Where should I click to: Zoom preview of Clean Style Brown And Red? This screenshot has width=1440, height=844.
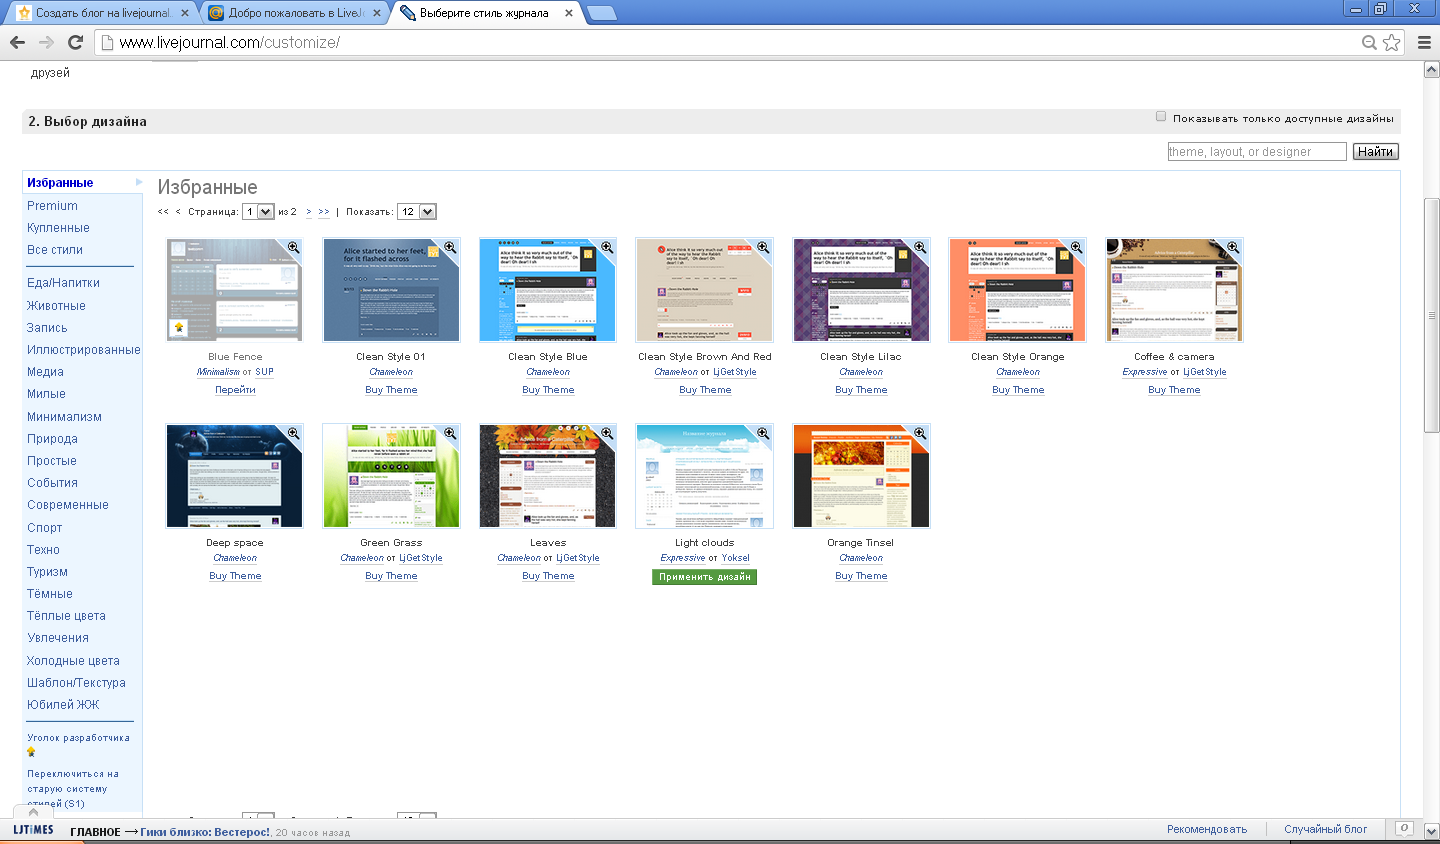click(763, 247)
